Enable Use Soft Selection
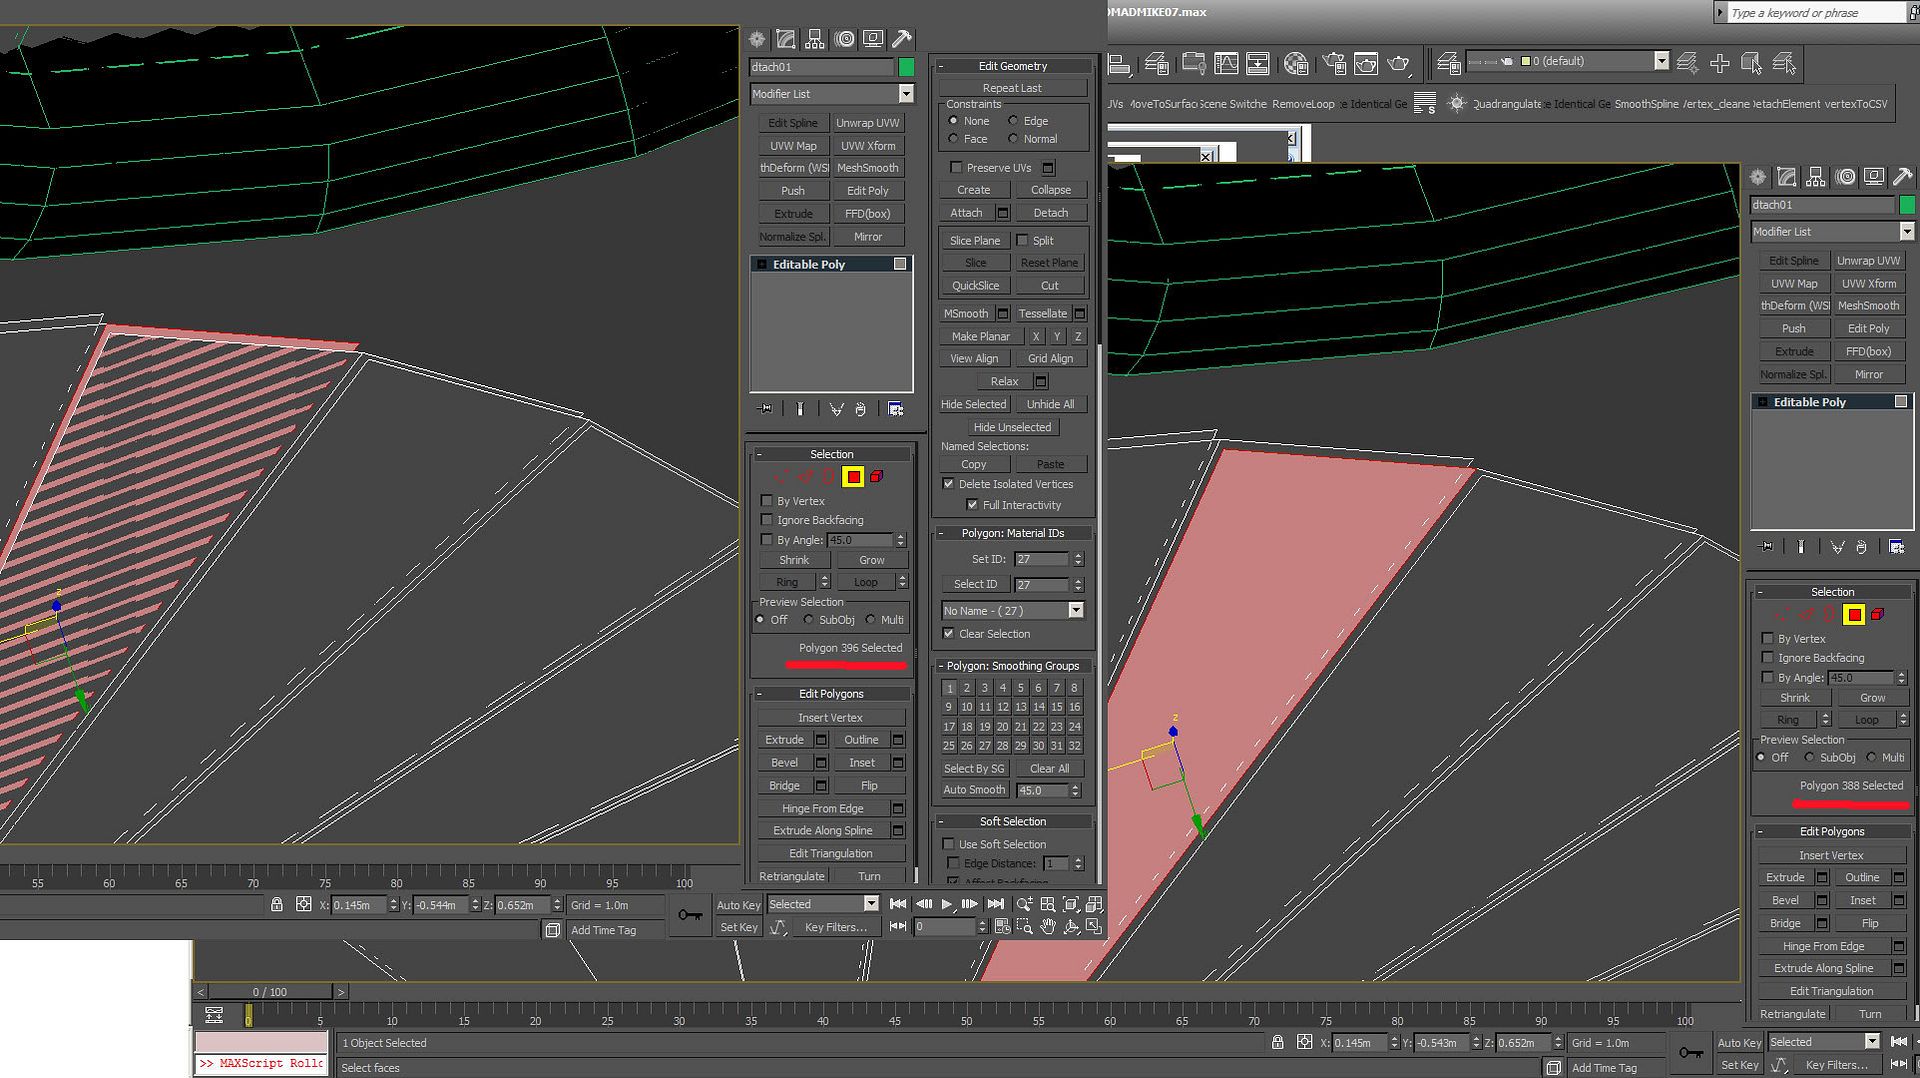The image size is (1920, 1078). (x=949, y=844)
